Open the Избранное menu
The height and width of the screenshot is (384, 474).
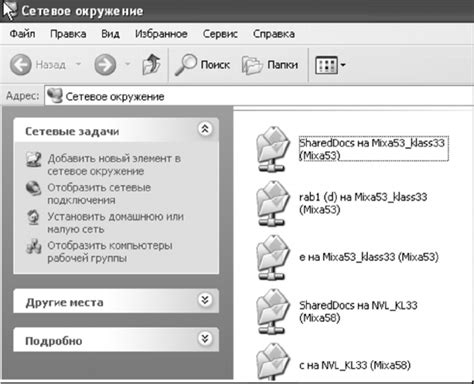(x=161, y=34)
